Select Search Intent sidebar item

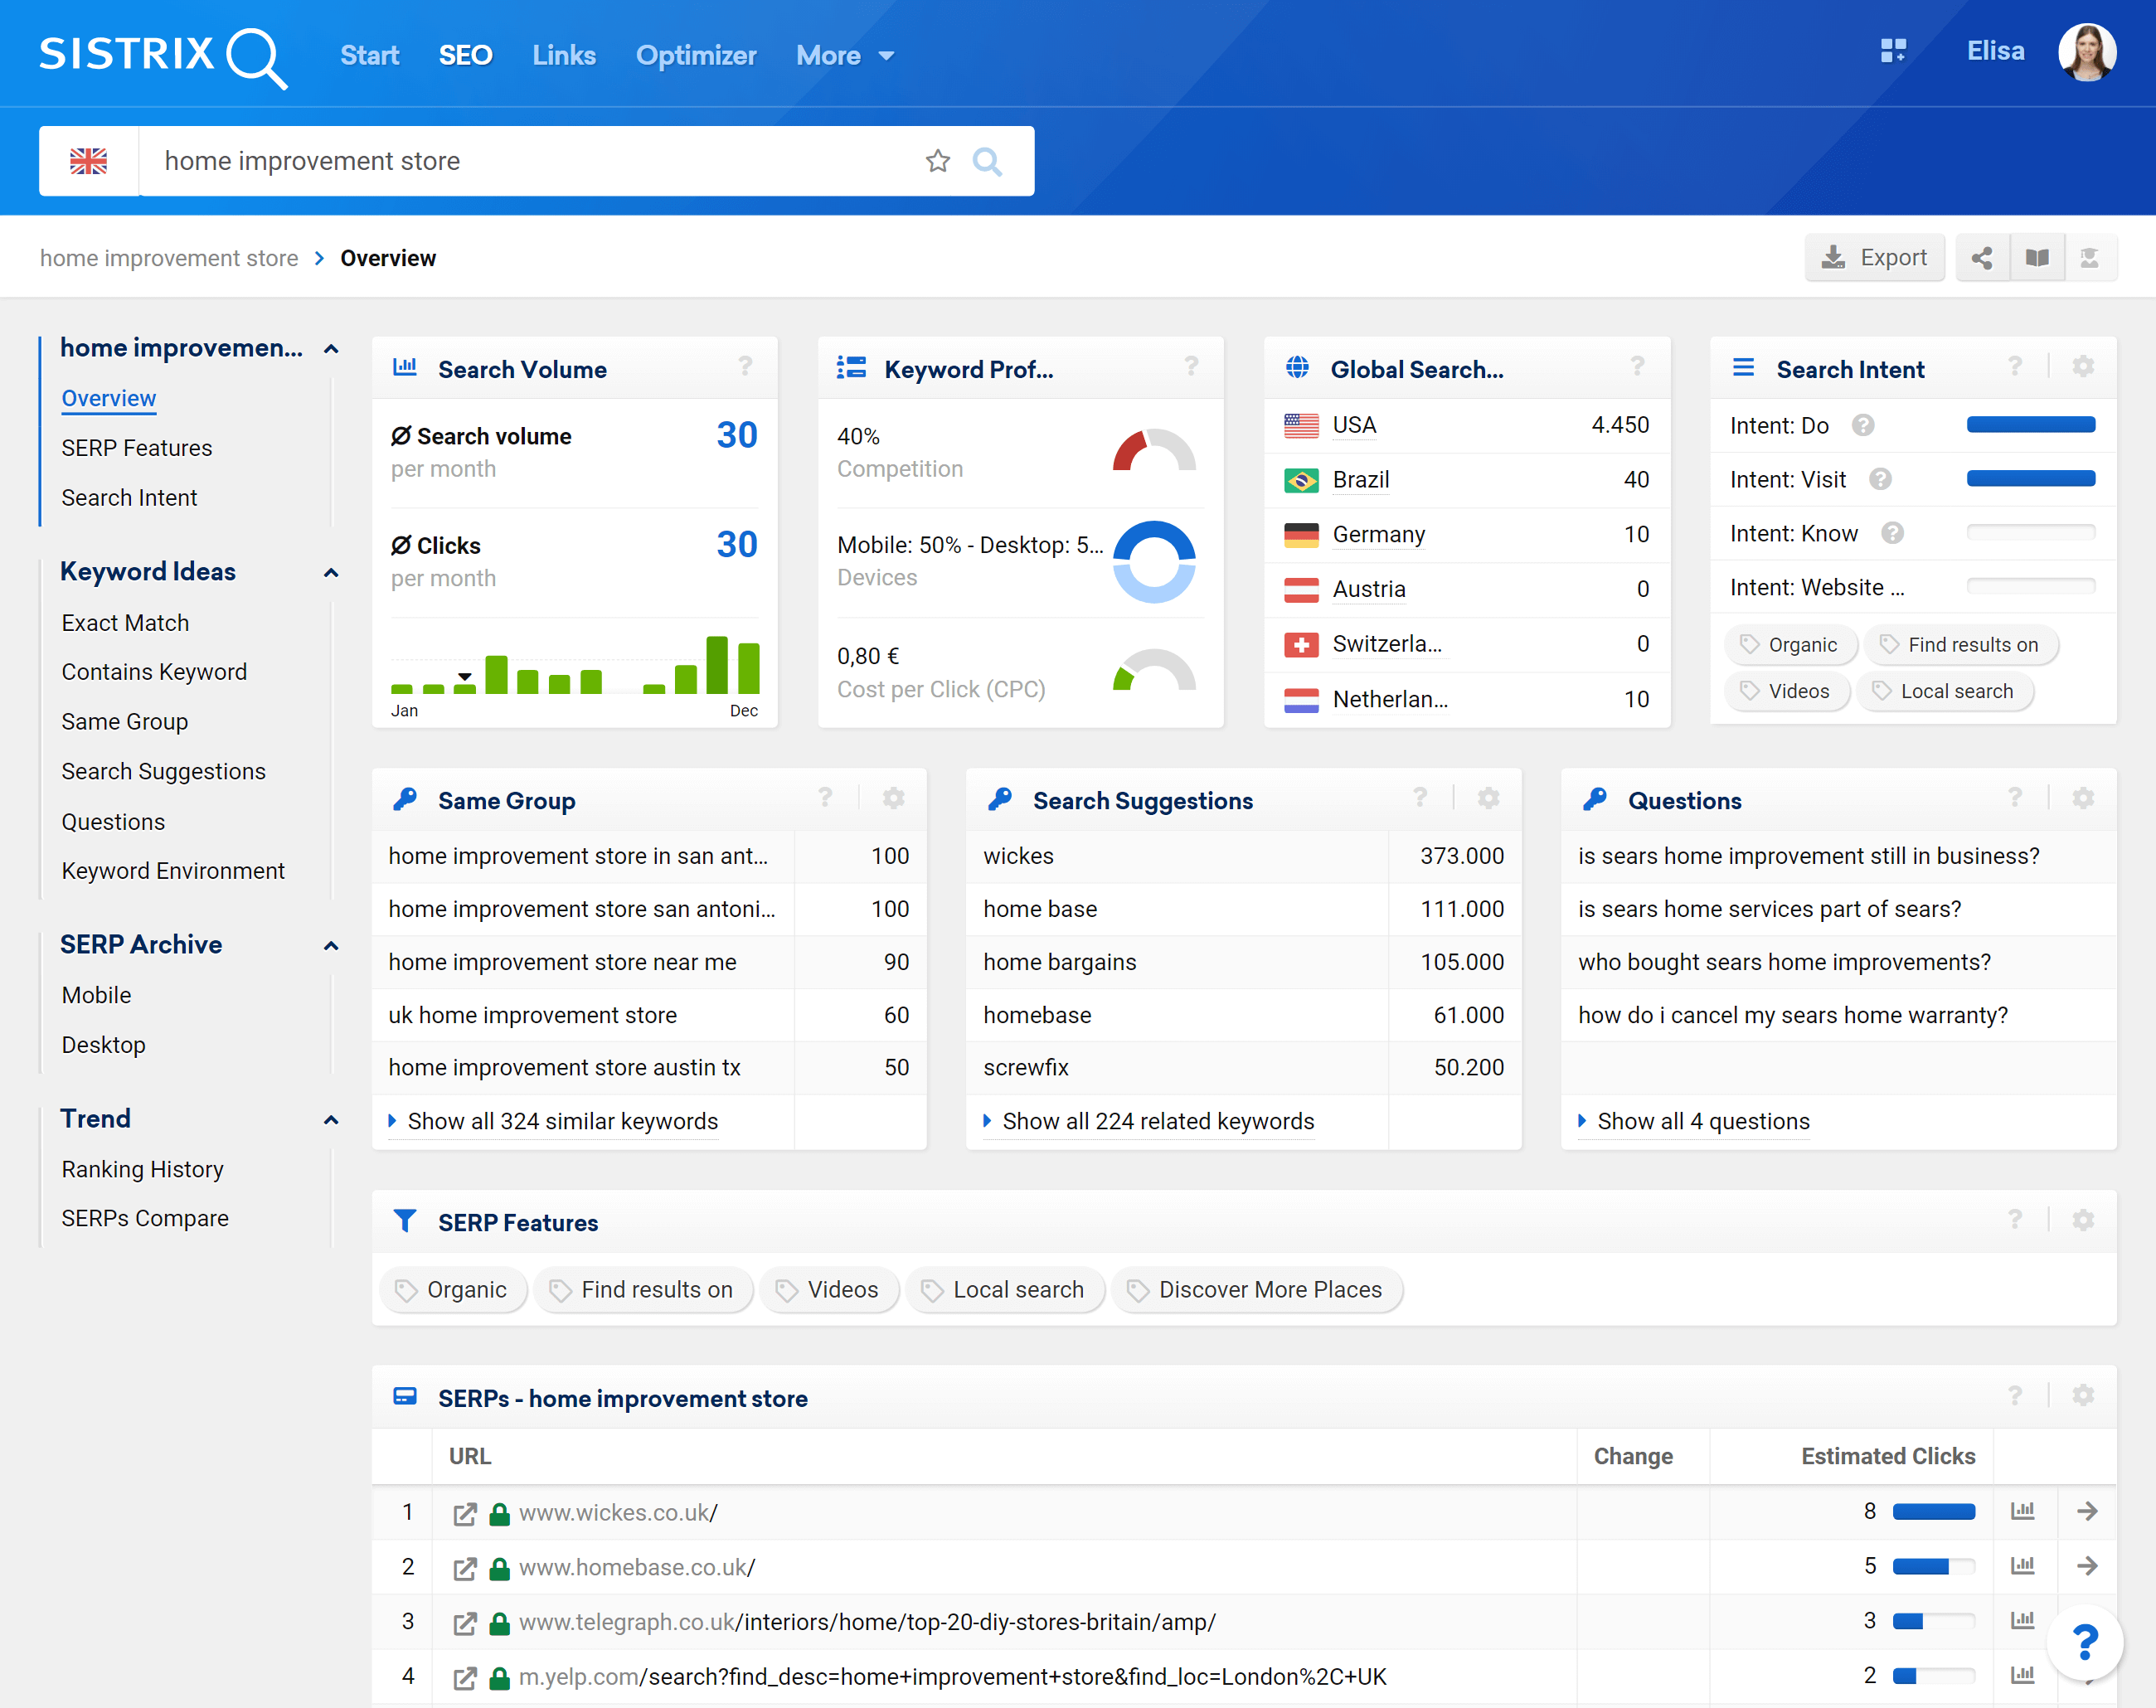(129, 498)
